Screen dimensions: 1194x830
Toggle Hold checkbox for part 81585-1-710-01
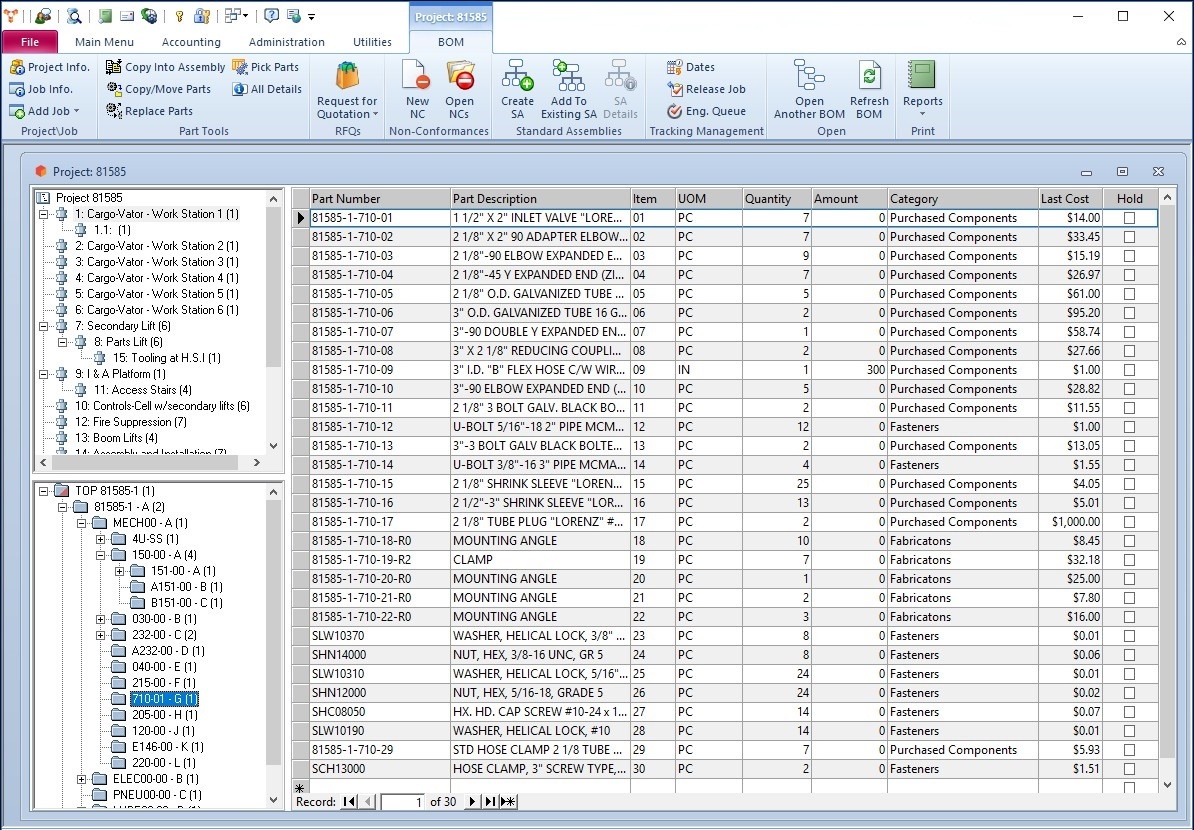[x=1129, y=218]
